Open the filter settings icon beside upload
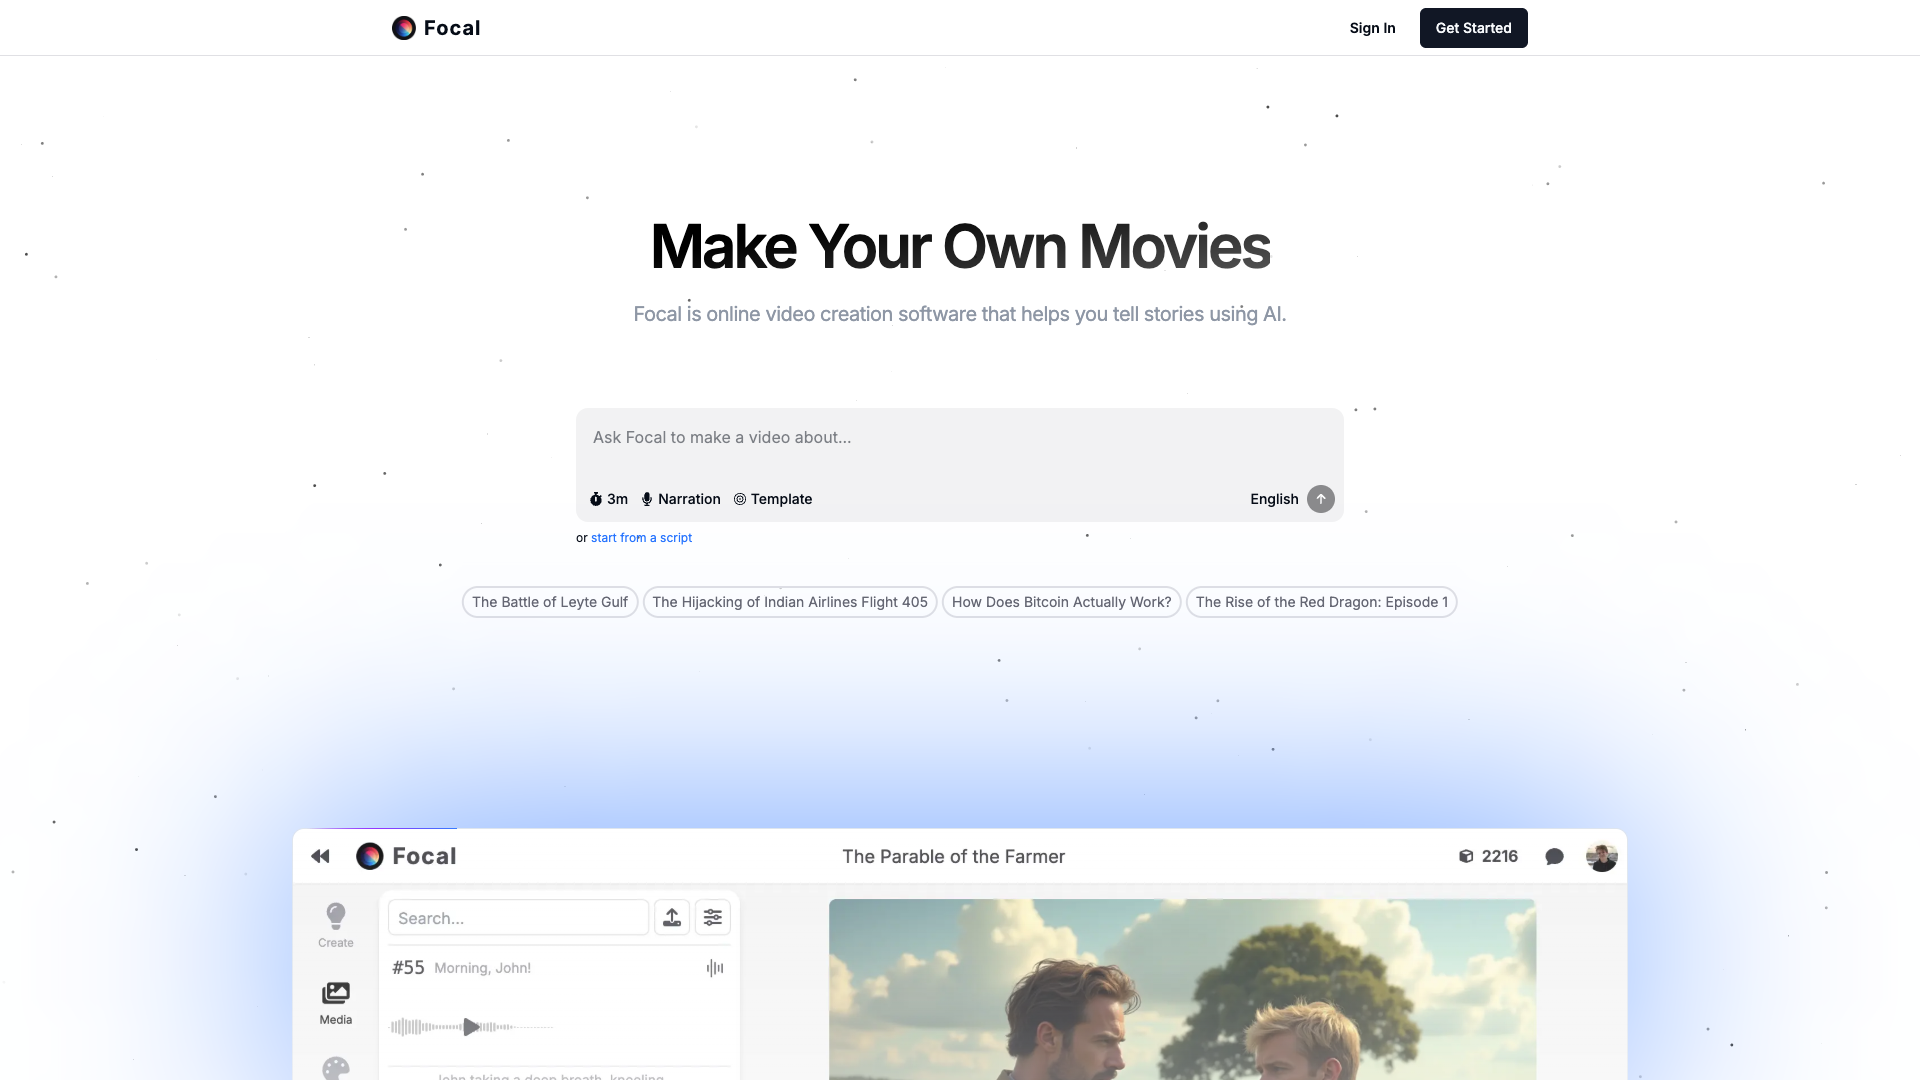The height and width of the screenshot is (1080, 1920). click(x=713, y=917)
